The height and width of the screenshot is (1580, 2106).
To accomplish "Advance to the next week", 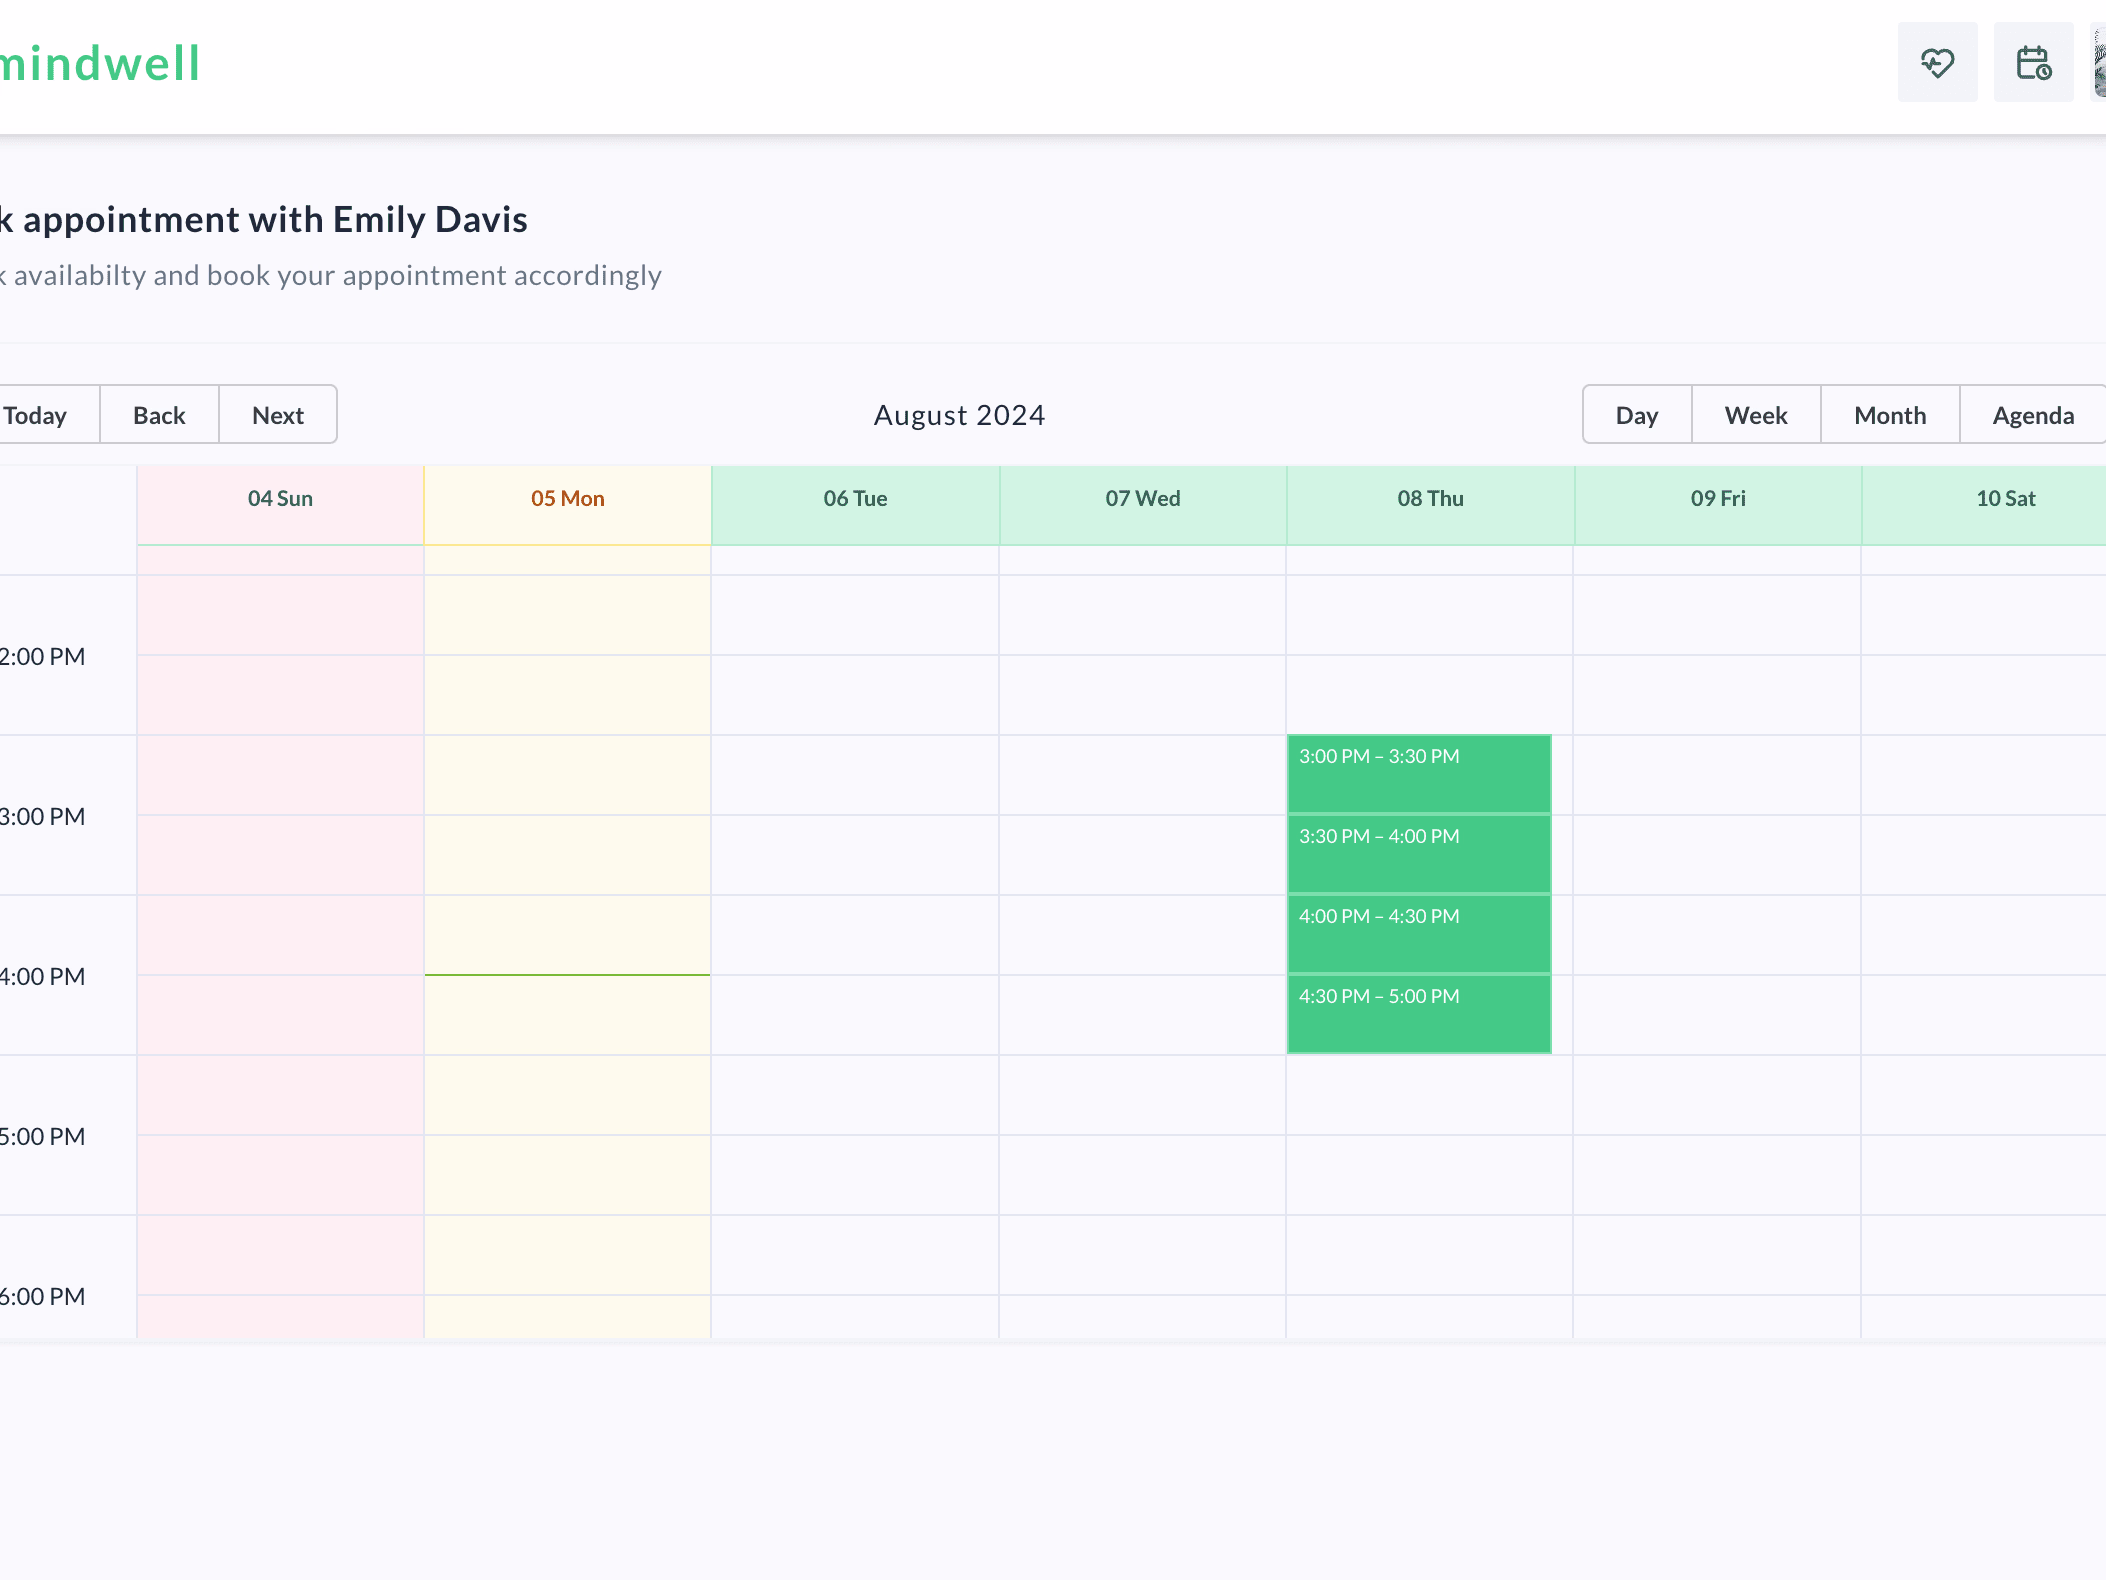I will pyautogui.click(x=277, y=414).
